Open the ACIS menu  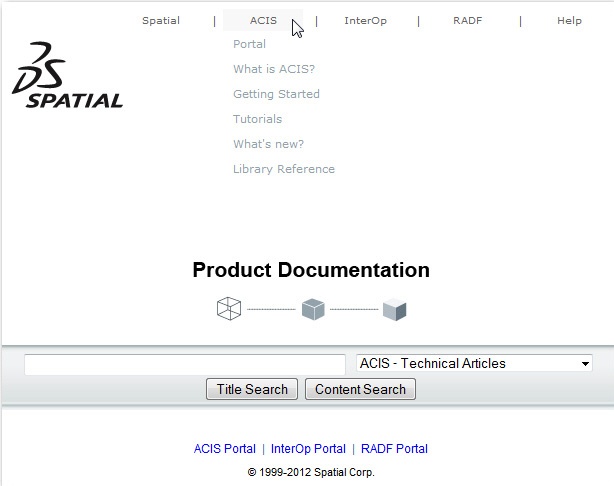[x=263, y=21]
